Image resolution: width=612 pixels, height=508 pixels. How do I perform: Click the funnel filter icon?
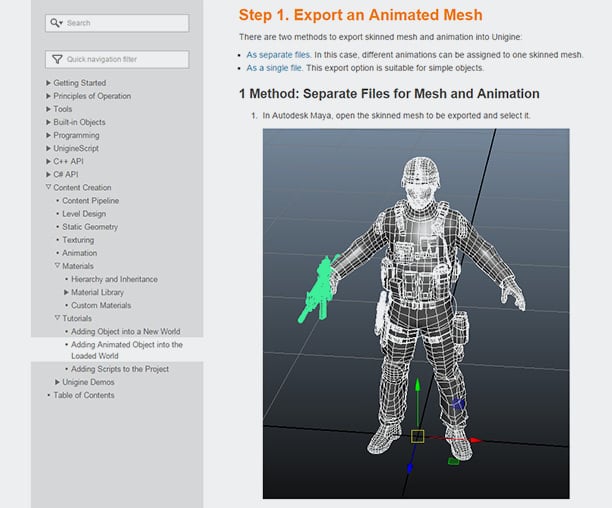pyautogui.click(x=57, y=59)
